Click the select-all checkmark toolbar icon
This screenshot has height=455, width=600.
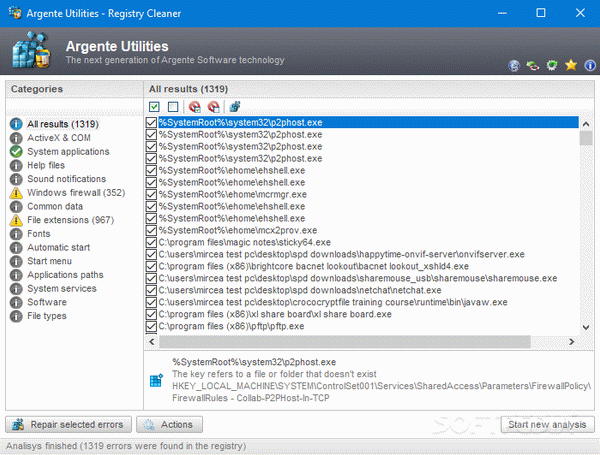tap(154, 107)
